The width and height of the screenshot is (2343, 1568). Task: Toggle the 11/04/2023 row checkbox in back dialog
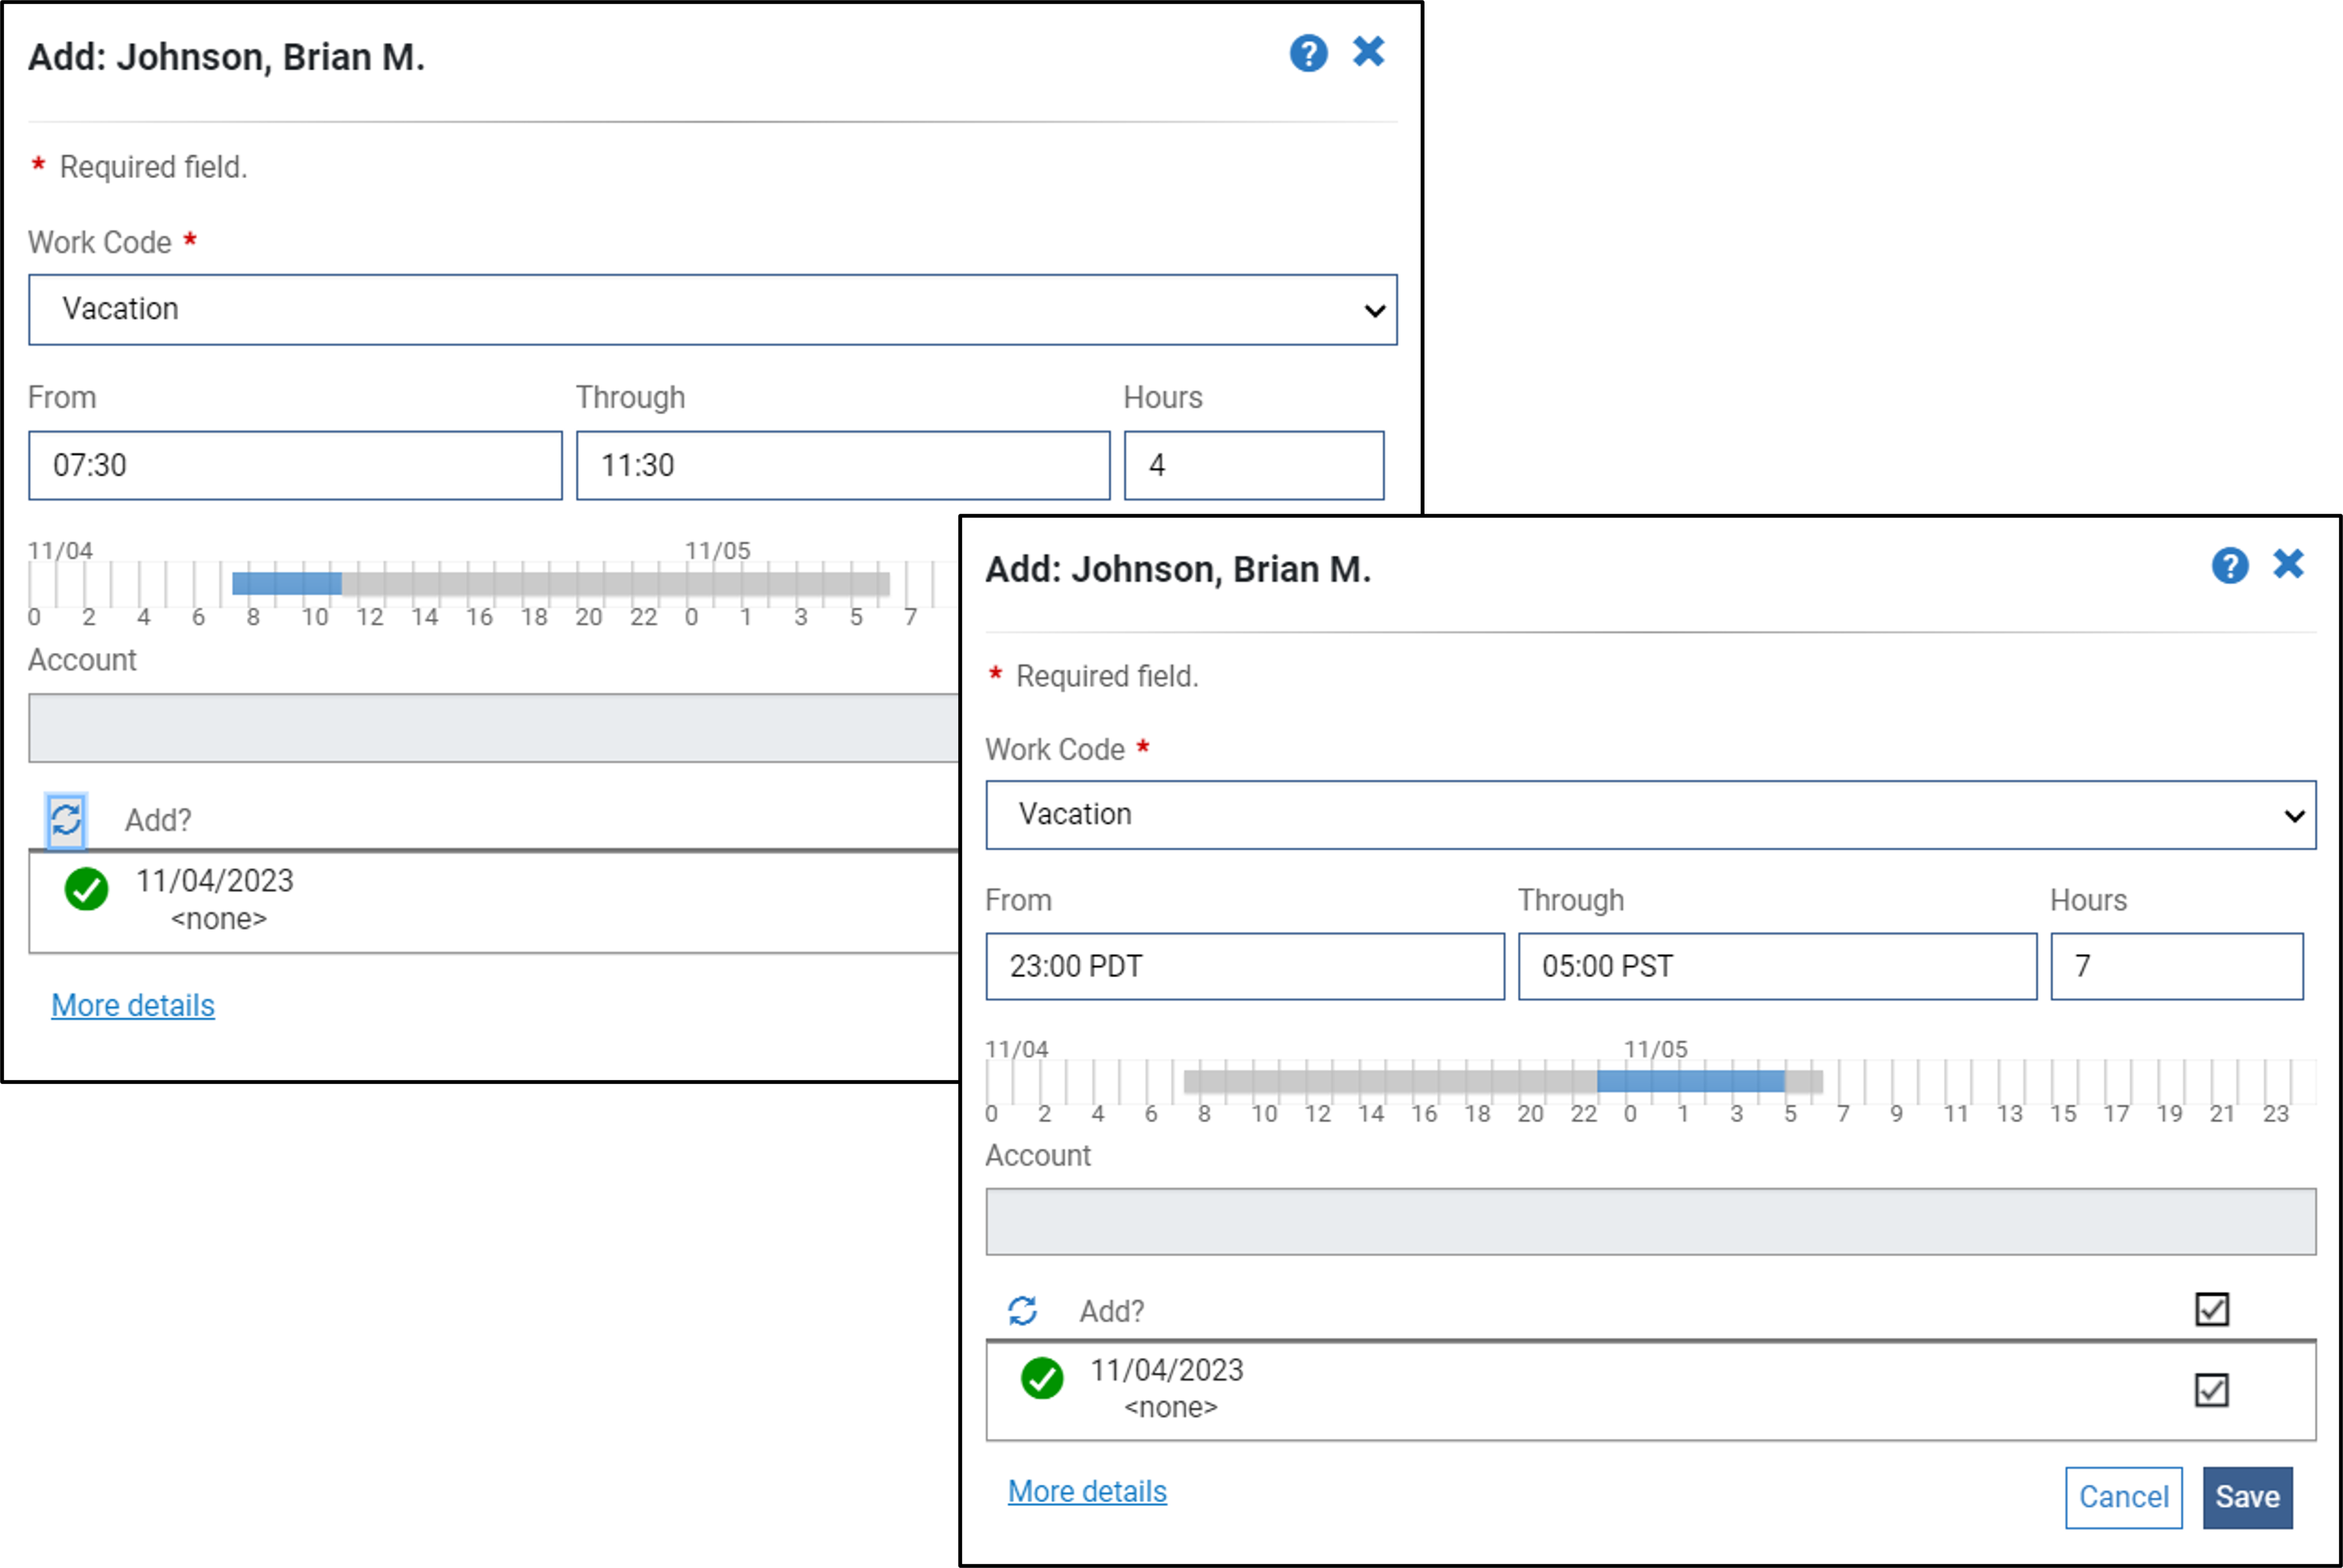click(2207, 1390)
